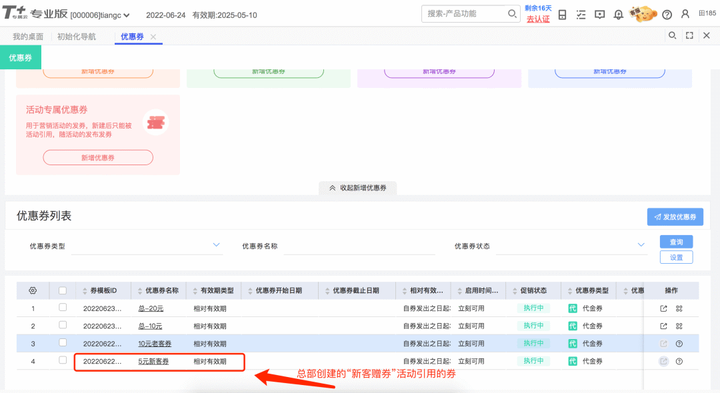Click the 剩余16天 text

point(538,8)
